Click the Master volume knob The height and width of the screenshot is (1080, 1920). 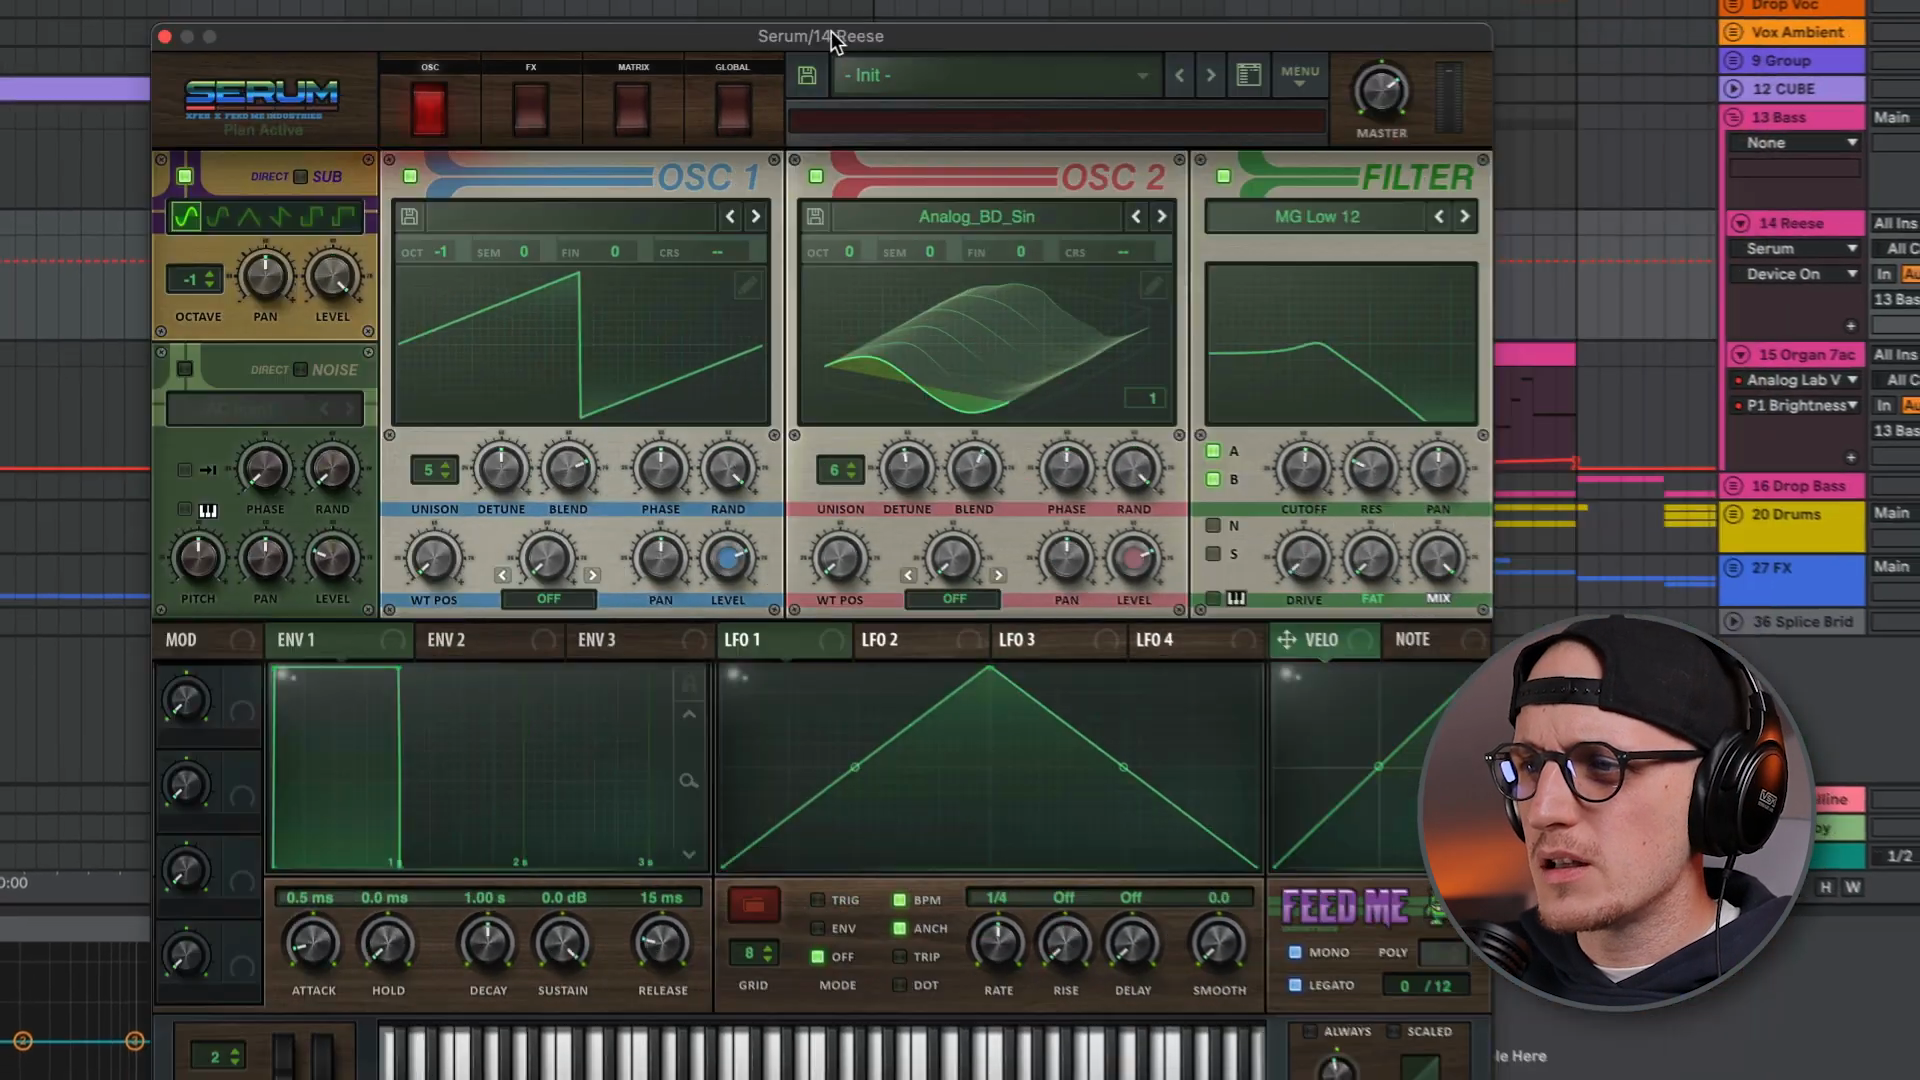[x=1381, y=92]
